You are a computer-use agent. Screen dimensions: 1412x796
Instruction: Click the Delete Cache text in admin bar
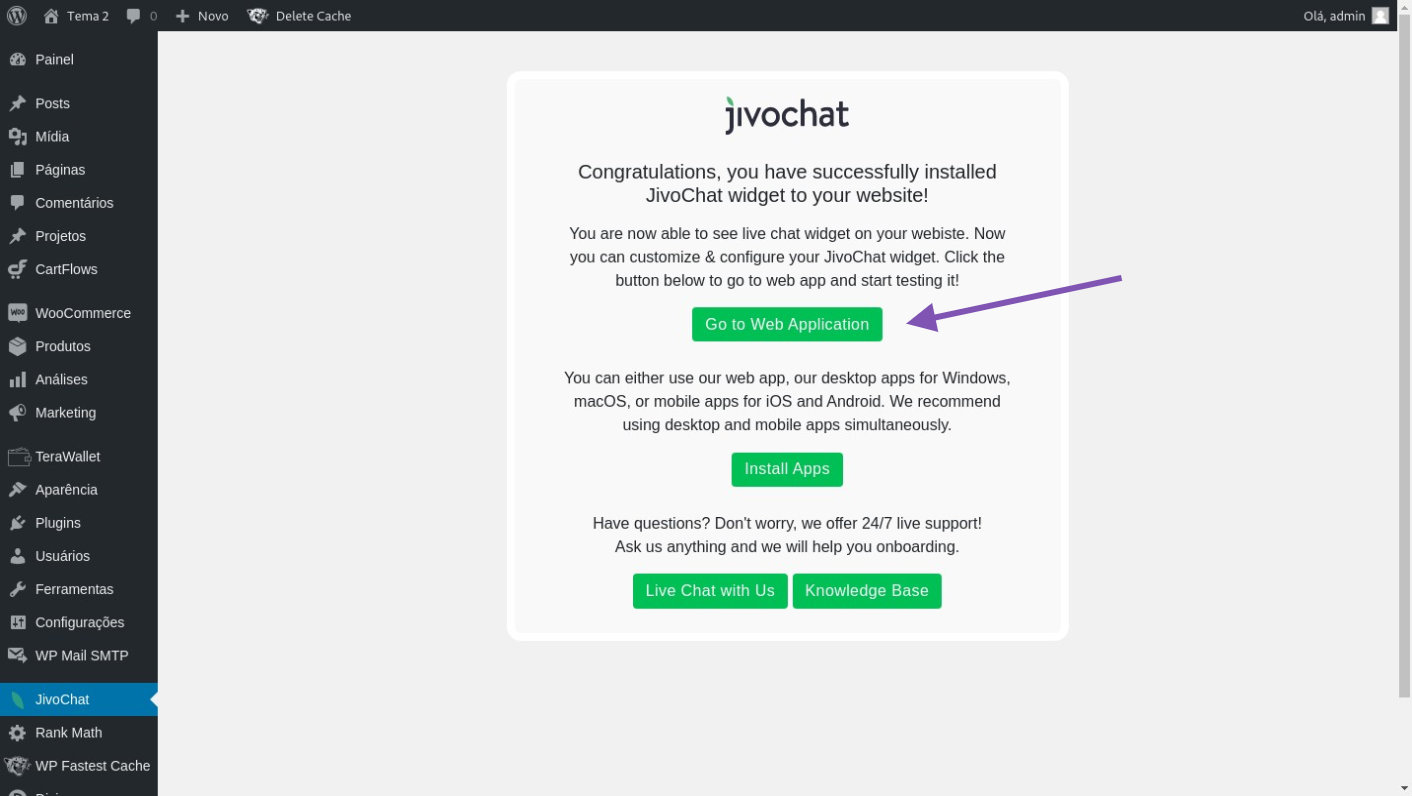coord(313,16)
